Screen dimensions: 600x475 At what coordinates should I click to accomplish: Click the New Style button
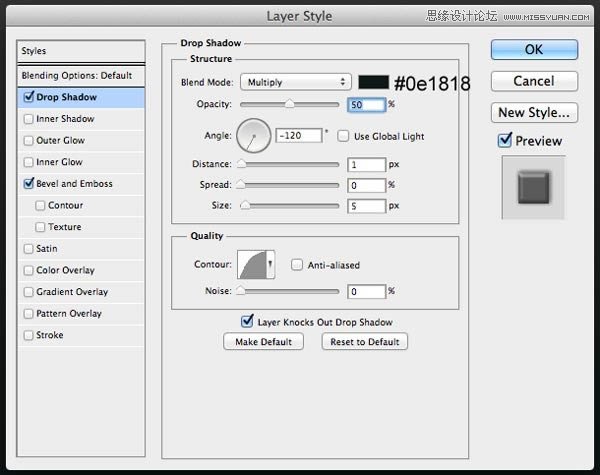tap(533, 113)
